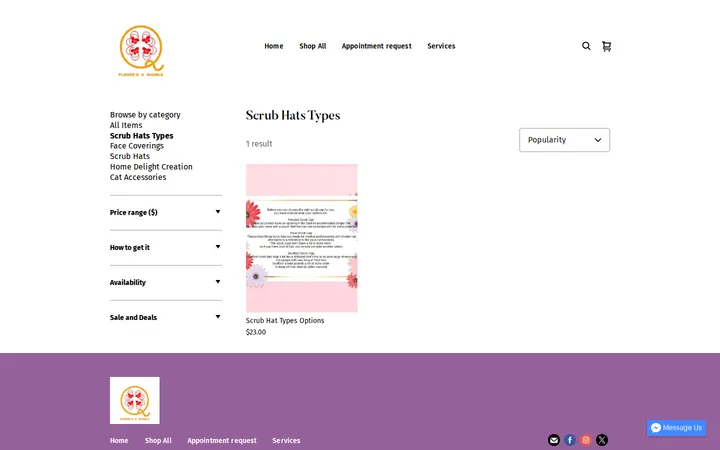
Task: Click the Scrub Hats Types page heading
Action: pos(293,115)
